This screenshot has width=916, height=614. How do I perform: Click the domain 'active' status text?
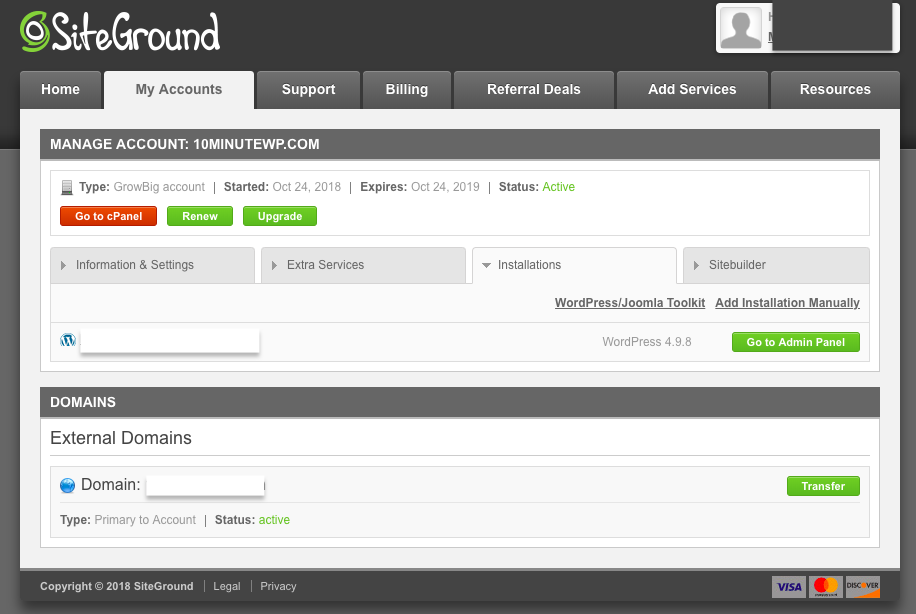(274, 520)
